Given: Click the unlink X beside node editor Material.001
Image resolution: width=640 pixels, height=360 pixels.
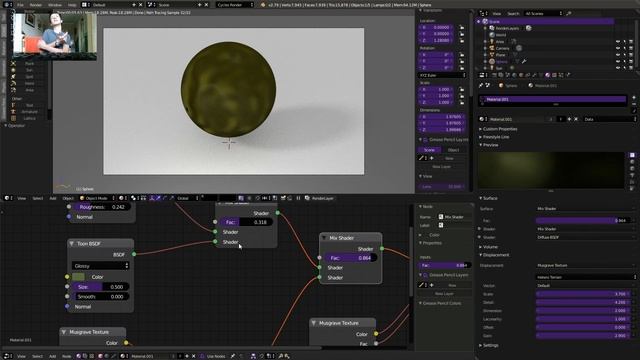Looking at the screenshot, I should coord(193,356).
